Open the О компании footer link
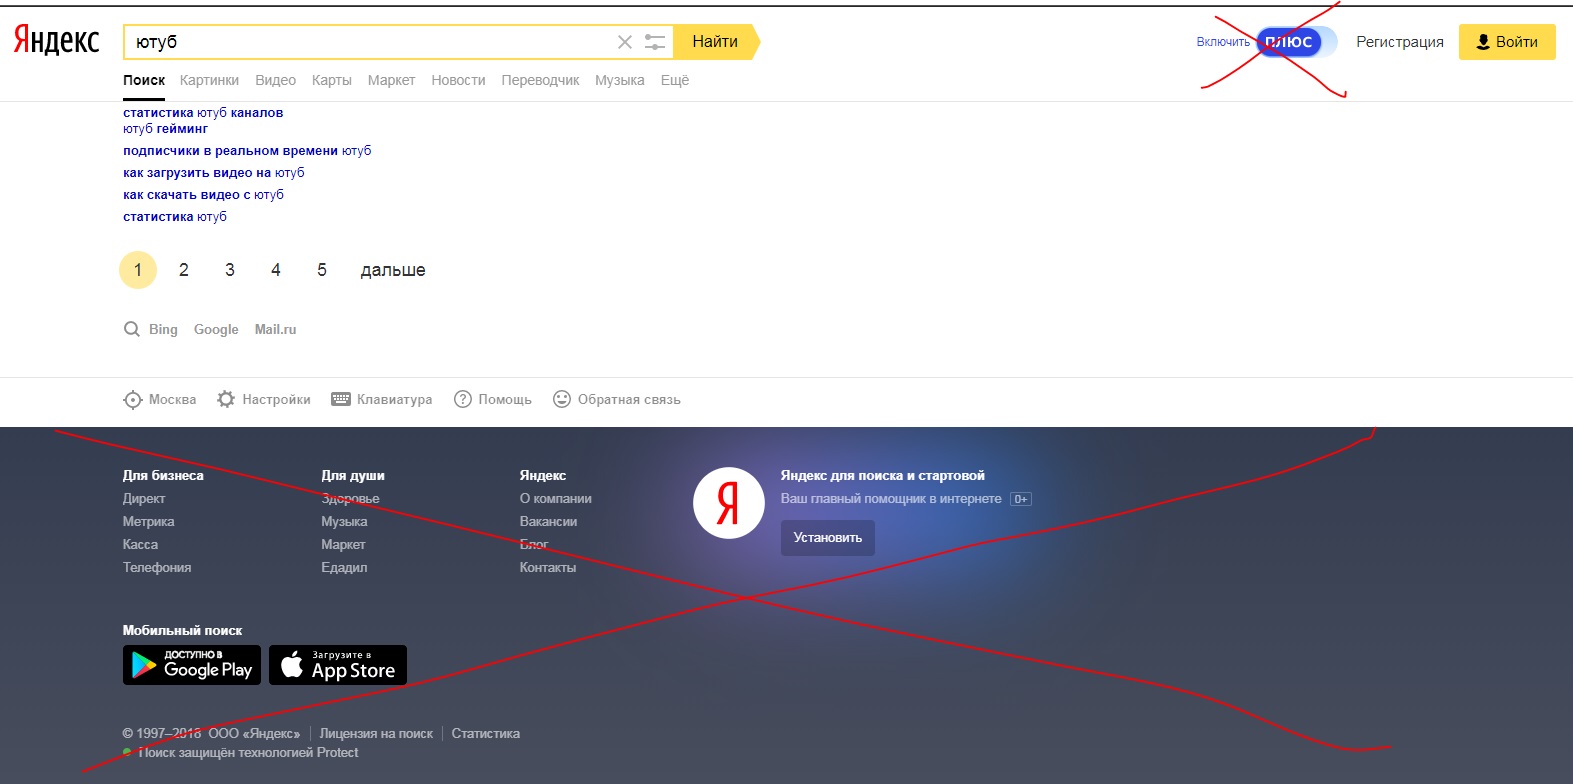The image size is (1573, 784). (x=555, y=498)
